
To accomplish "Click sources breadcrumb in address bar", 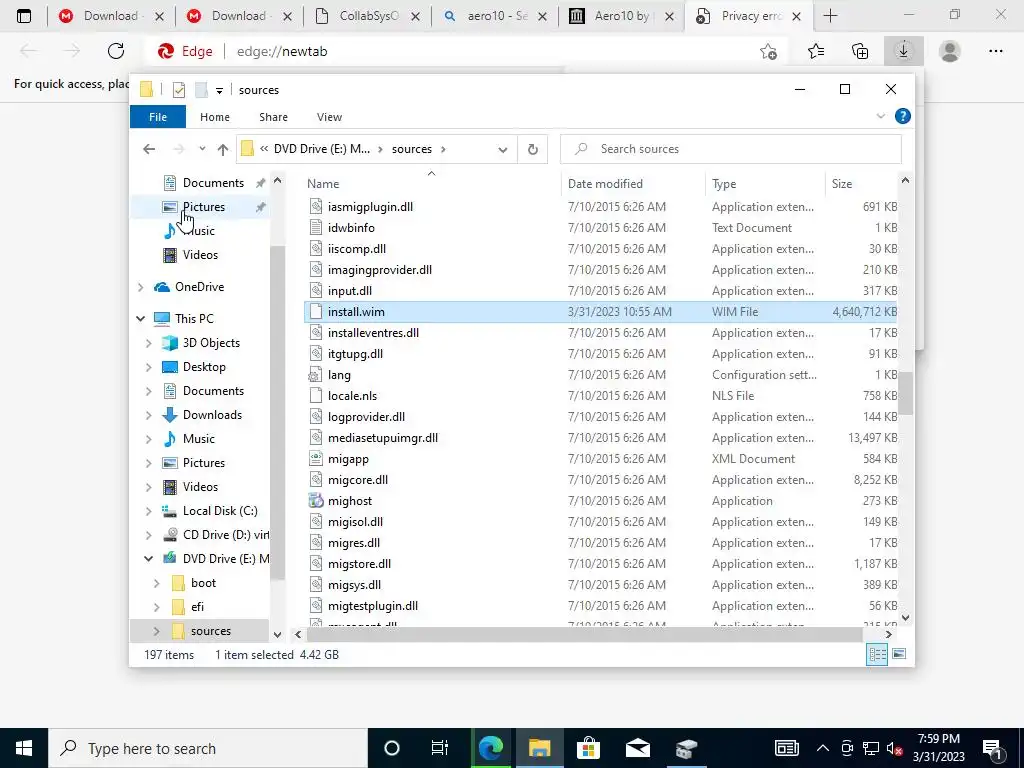I will point(411,149).
